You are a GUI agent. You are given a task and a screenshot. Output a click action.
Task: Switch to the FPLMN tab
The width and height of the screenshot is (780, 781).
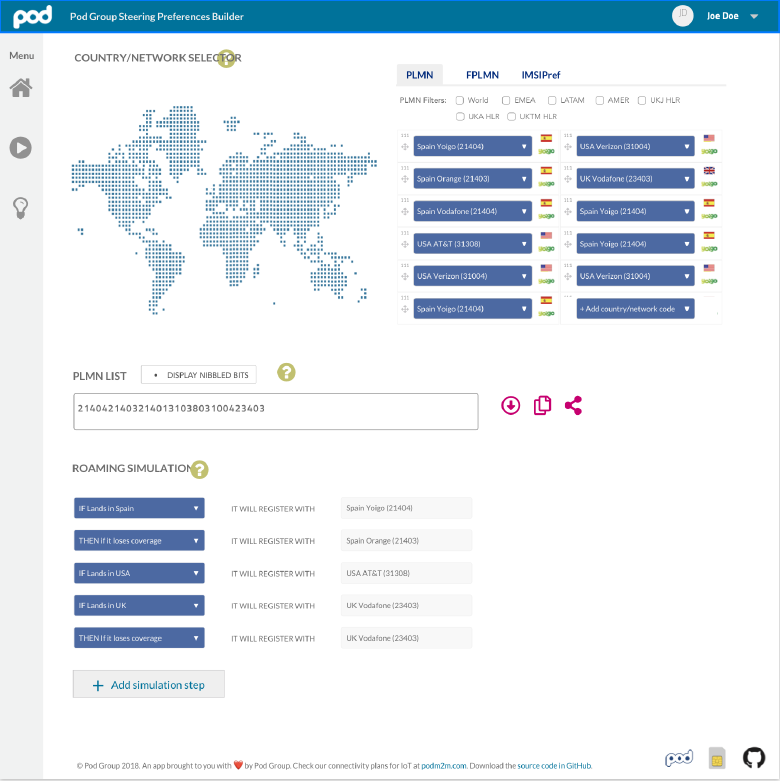coord(482,75)
